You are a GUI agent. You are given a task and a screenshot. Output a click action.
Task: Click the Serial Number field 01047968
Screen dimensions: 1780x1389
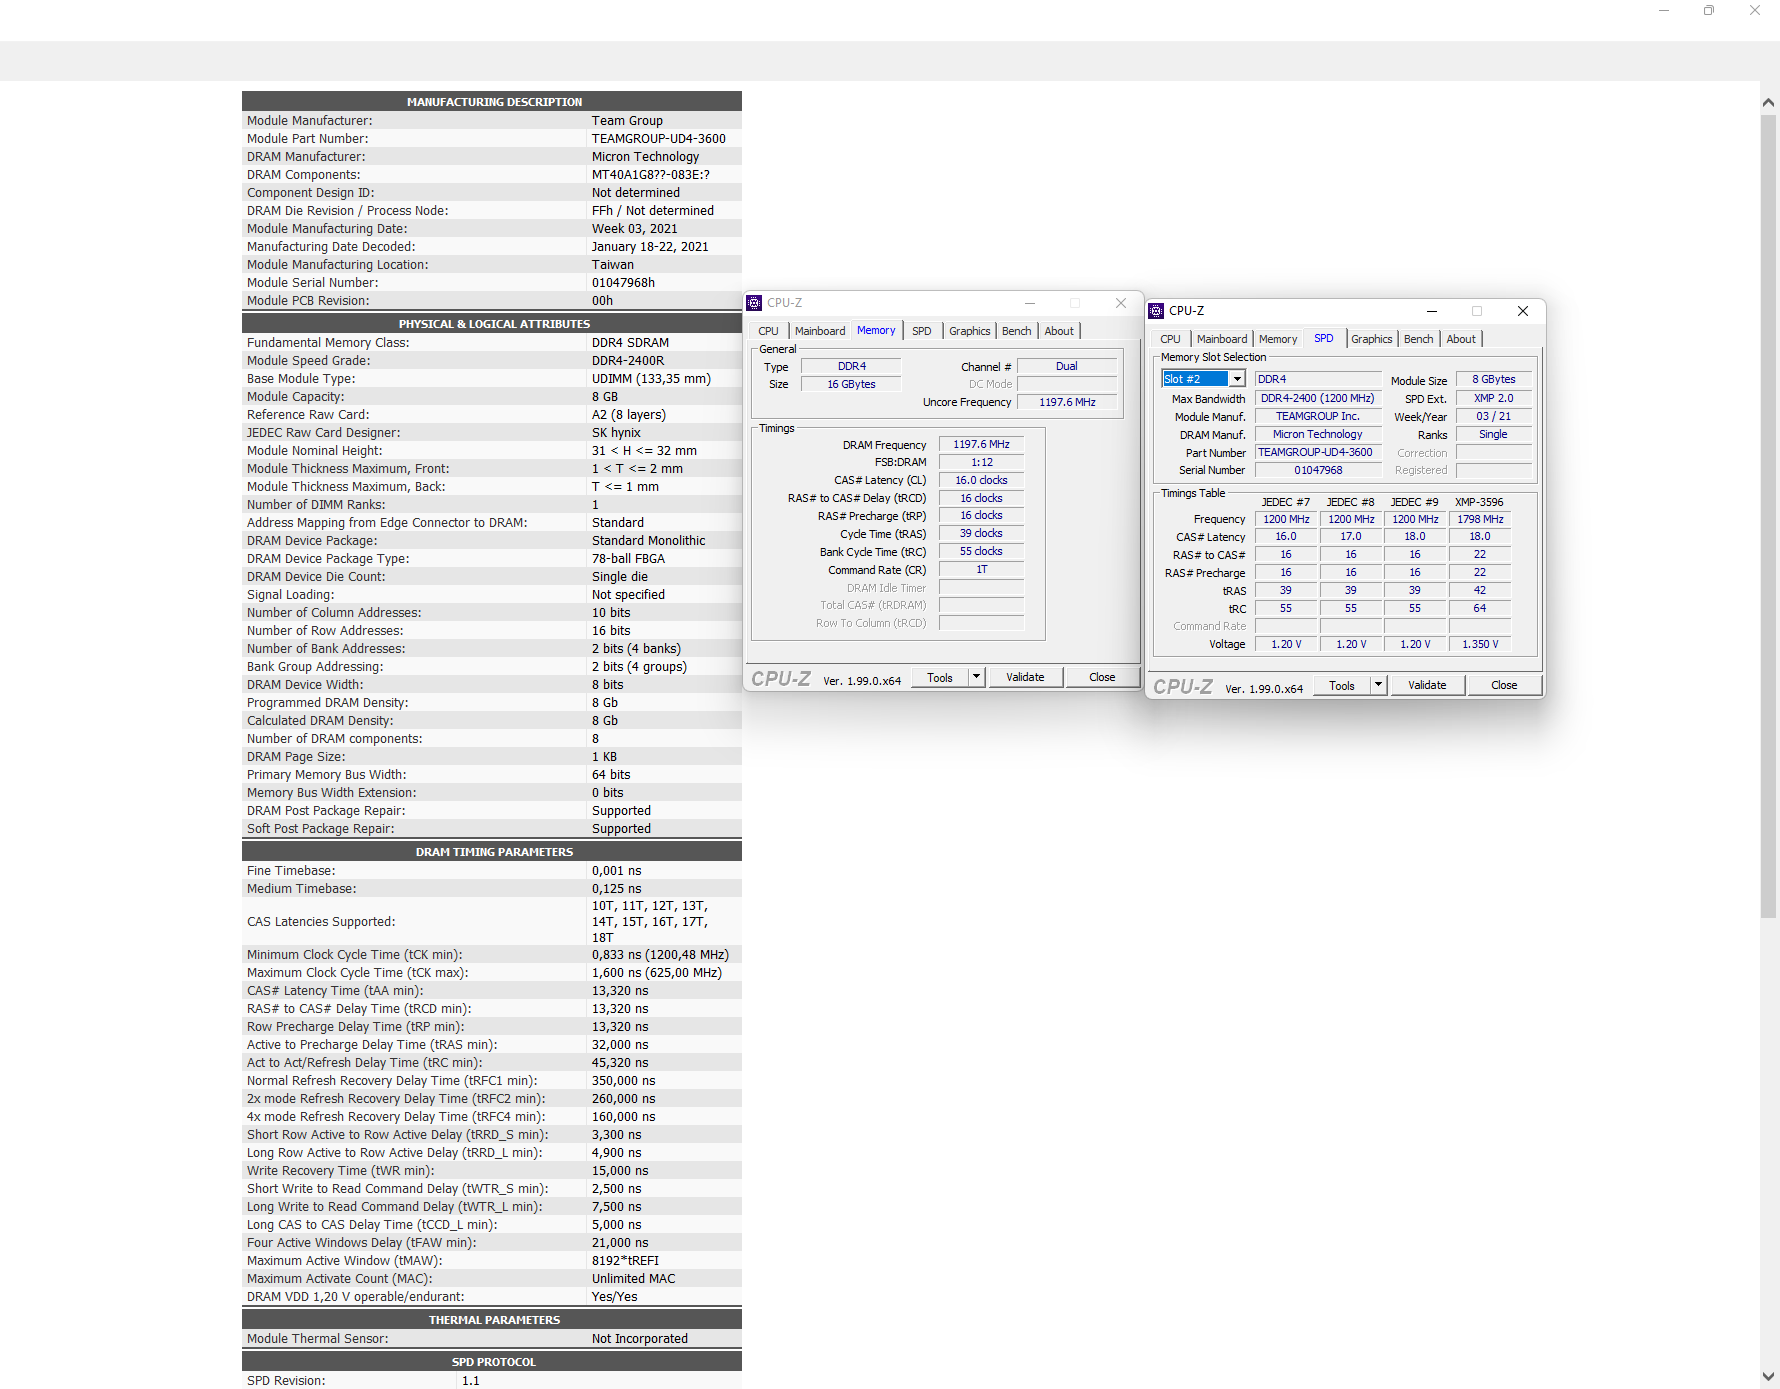(1318, 470)
